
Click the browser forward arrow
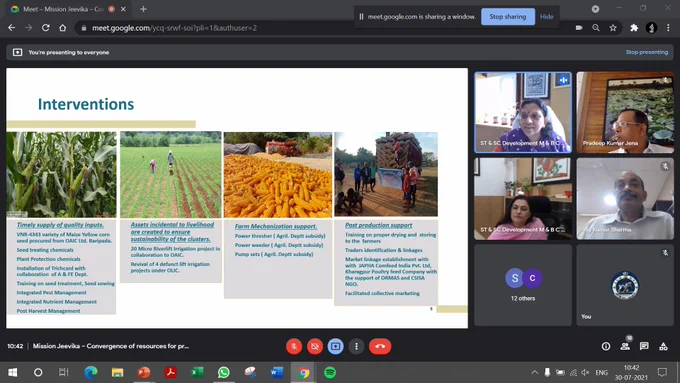point(29,28)
